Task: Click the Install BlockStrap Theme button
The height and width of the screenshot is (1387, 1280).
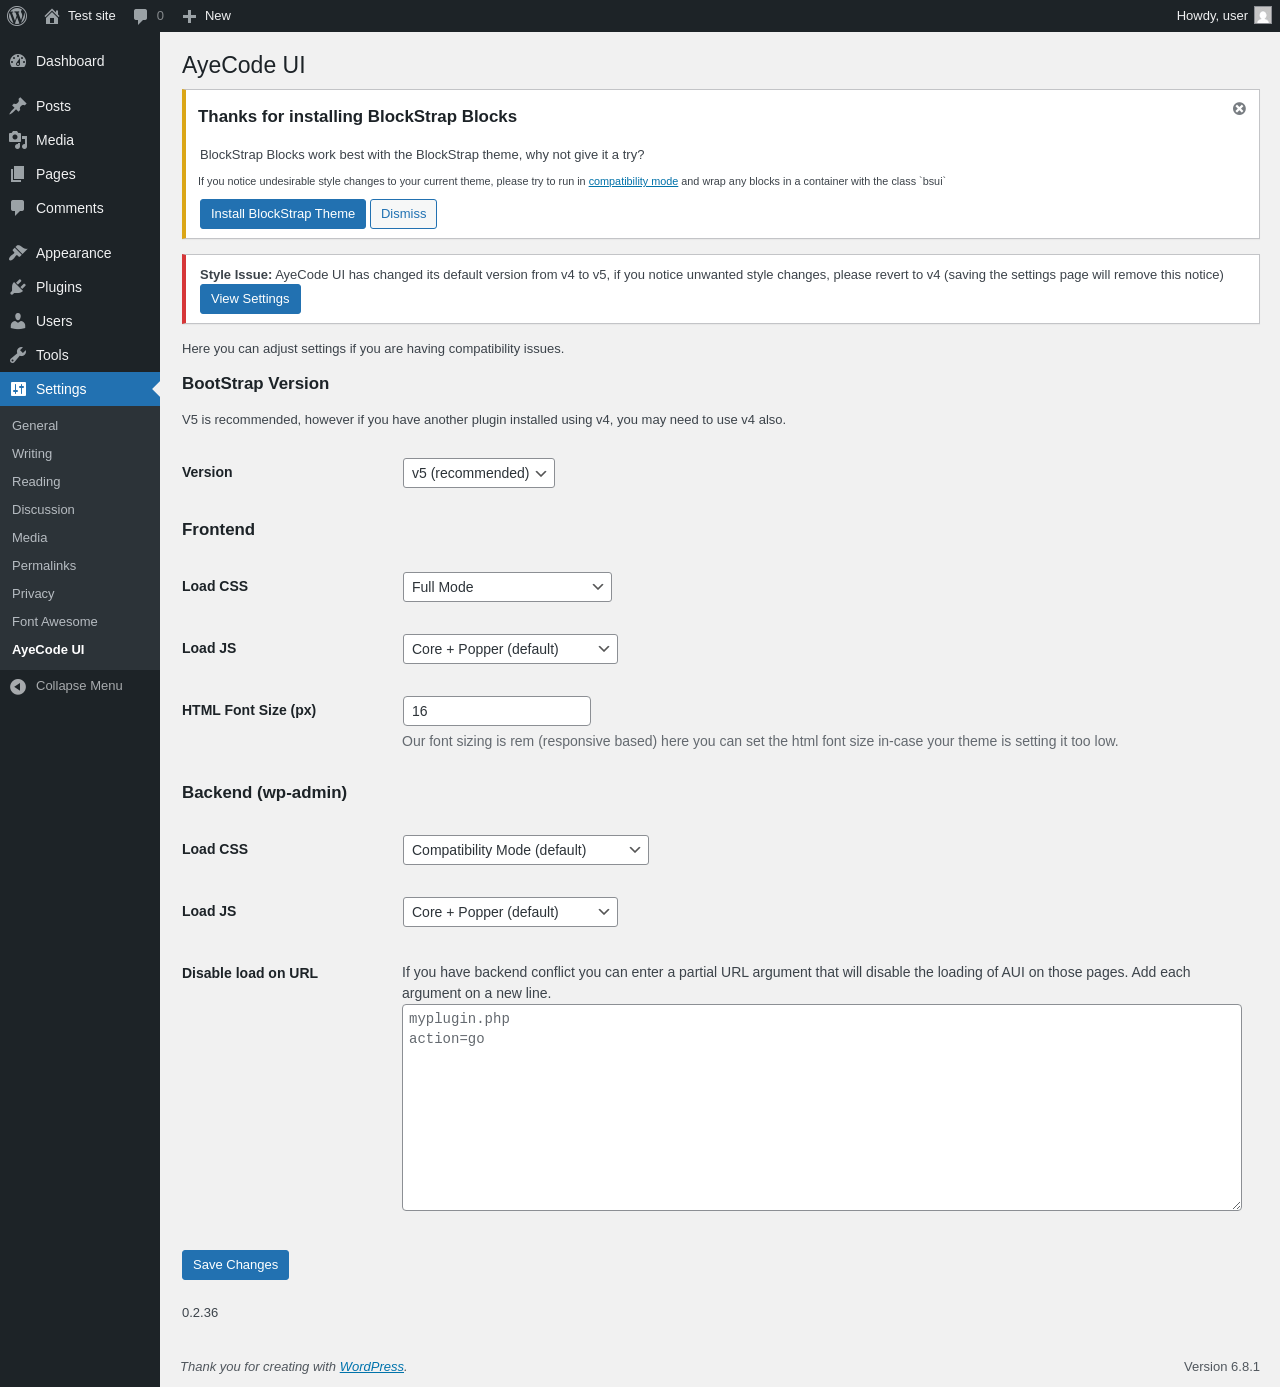Action: (x=283, y=214)
